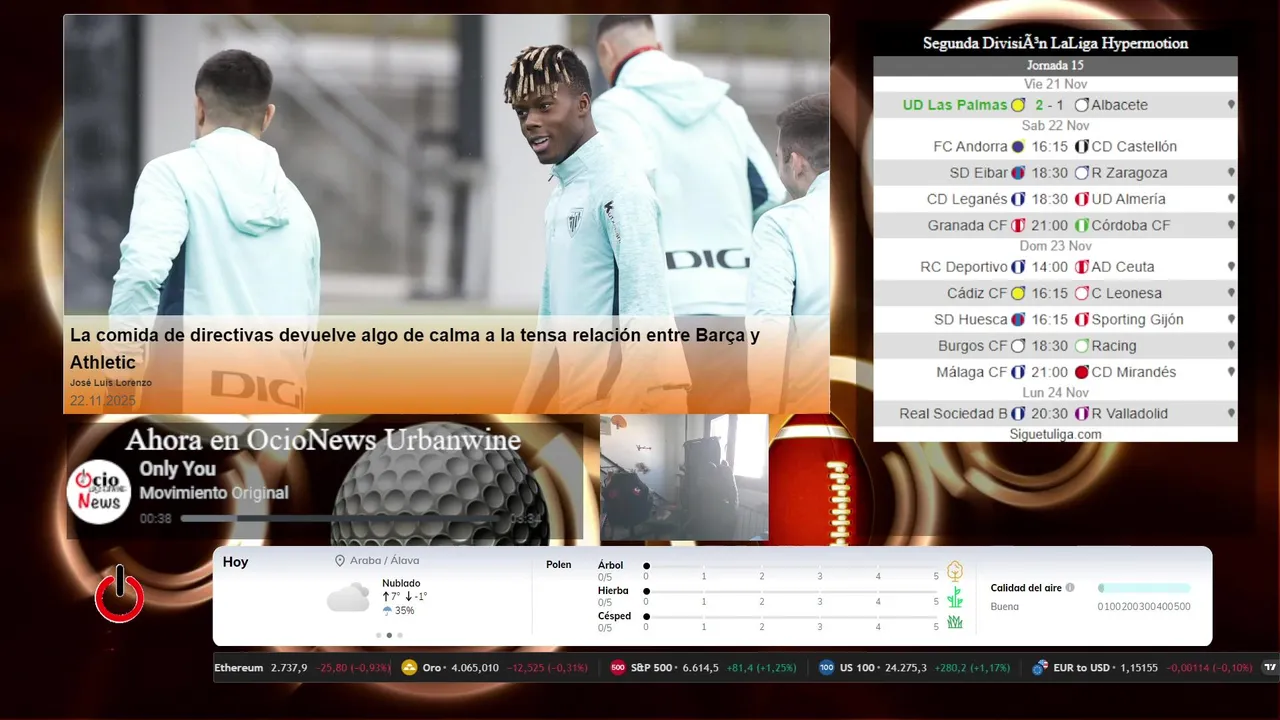Click the Hierba pollen plant icon

[955, 597]
